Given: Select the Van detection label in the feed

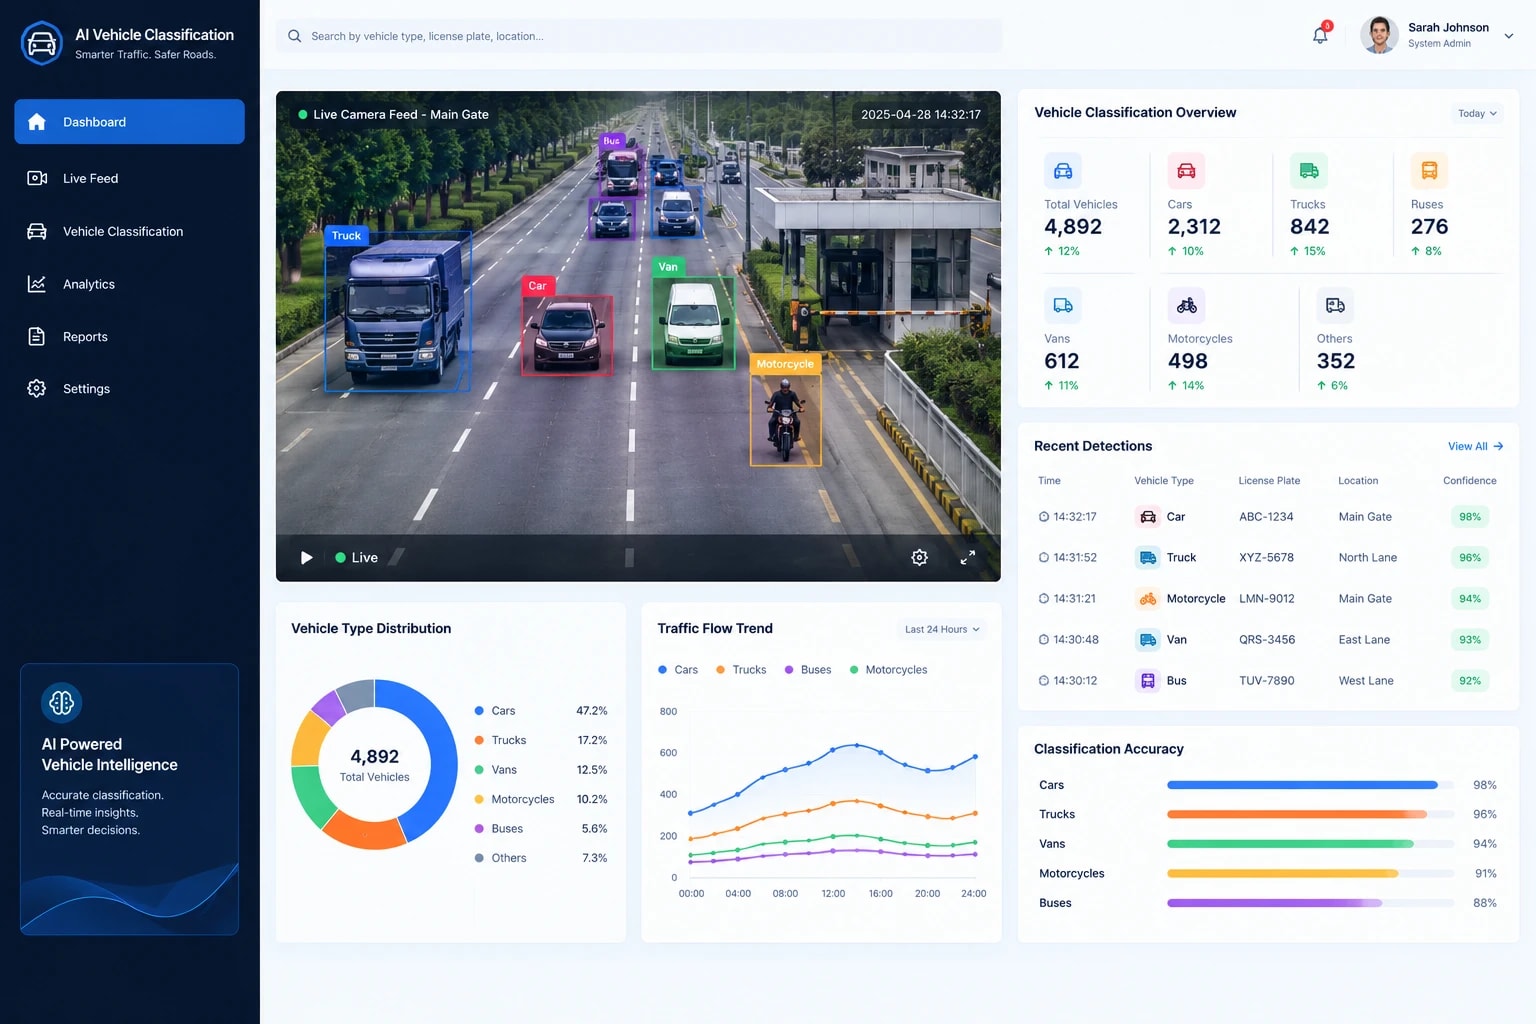Looking at the screenshot, I should pos(668,266).
